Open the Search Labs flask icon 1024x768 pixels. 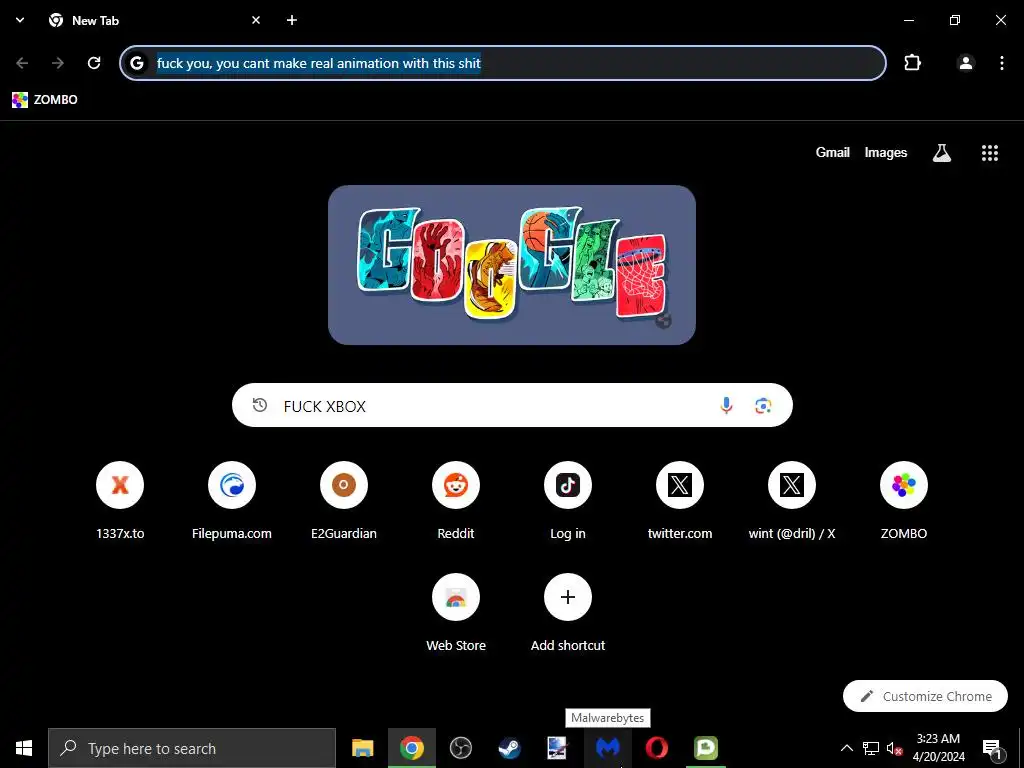942,153
